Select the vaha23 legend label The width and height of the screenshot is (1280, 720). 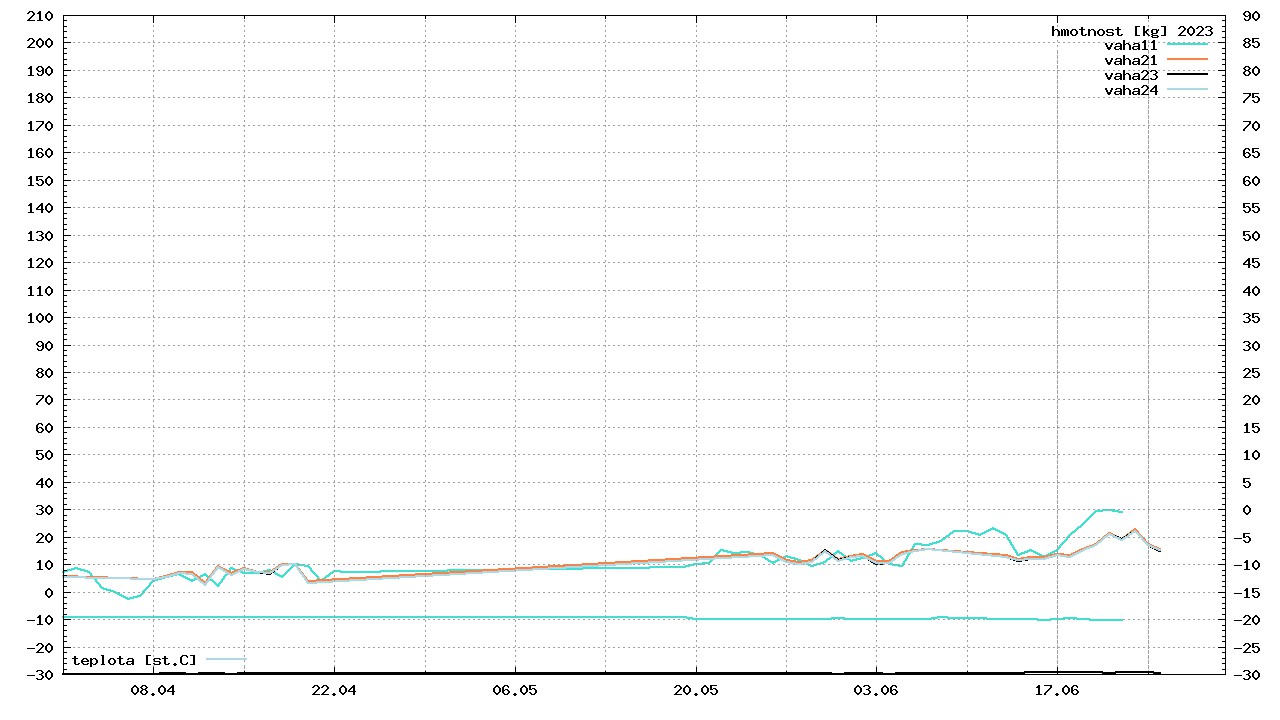pyautogui.click(x=1131, y=75)
